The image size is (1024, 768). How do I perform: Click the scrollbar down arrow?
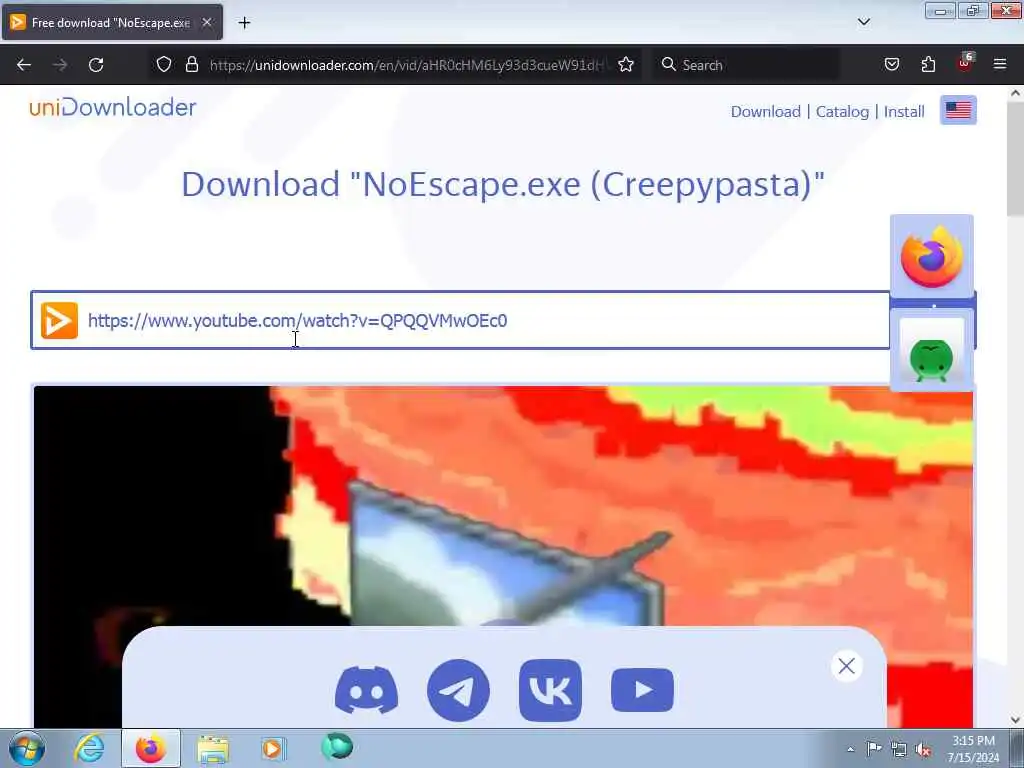[1015, 720]
